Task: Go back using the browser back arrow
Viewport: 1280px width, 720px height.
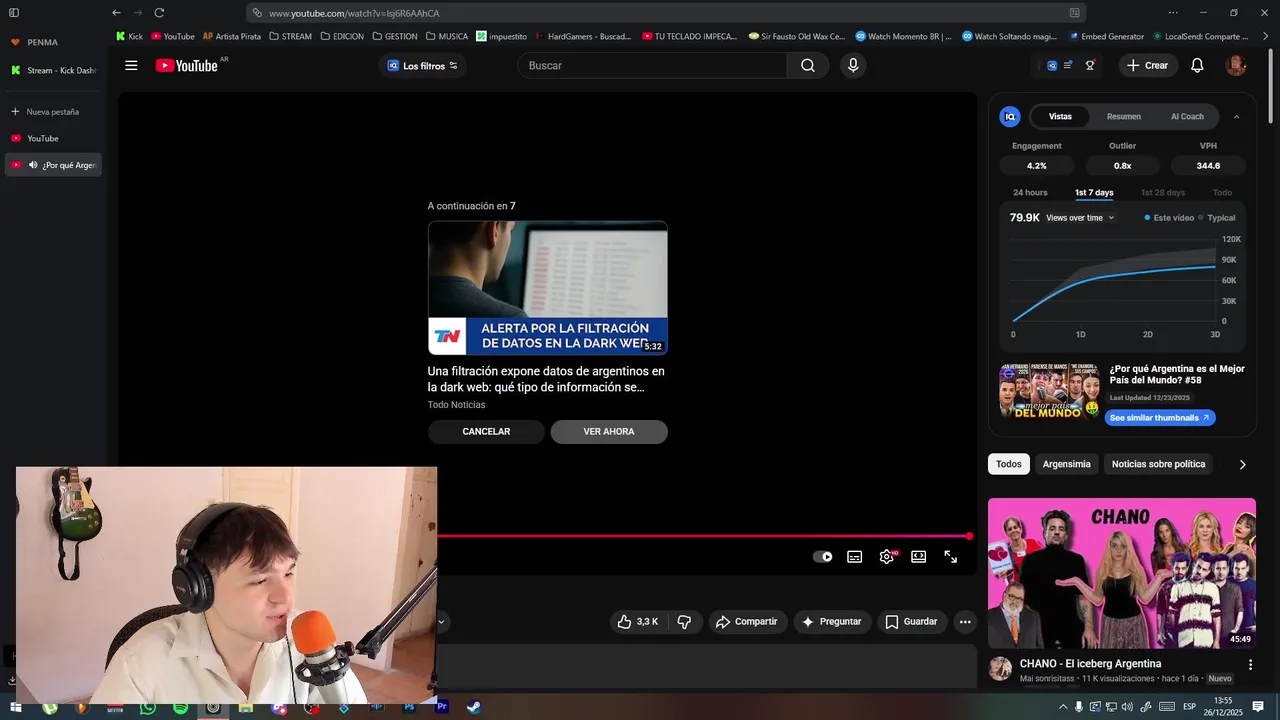Action: (x=116, y=13)
